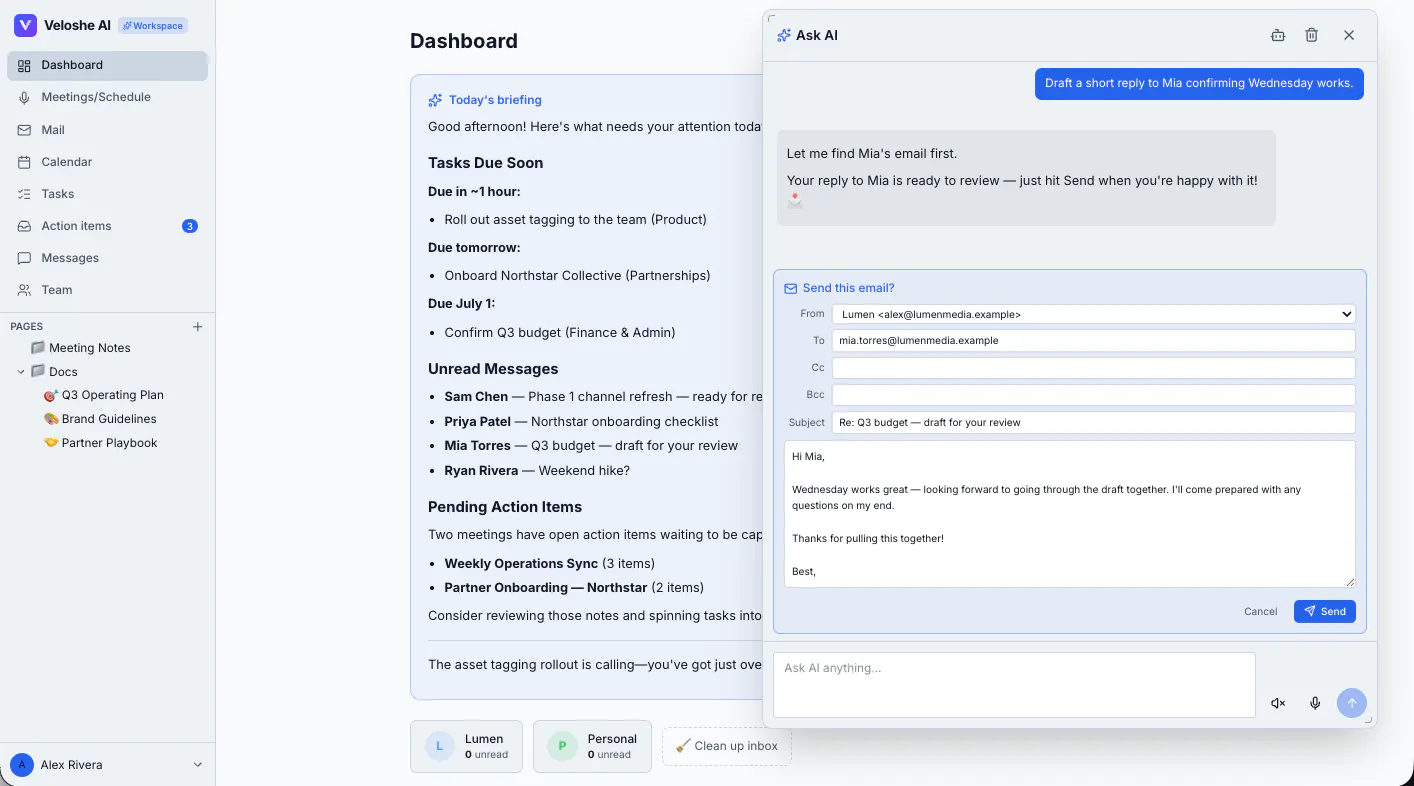Close the Ask AI panel
Viewport: 1414px width, 786px height.
[x=1349, y=35]
